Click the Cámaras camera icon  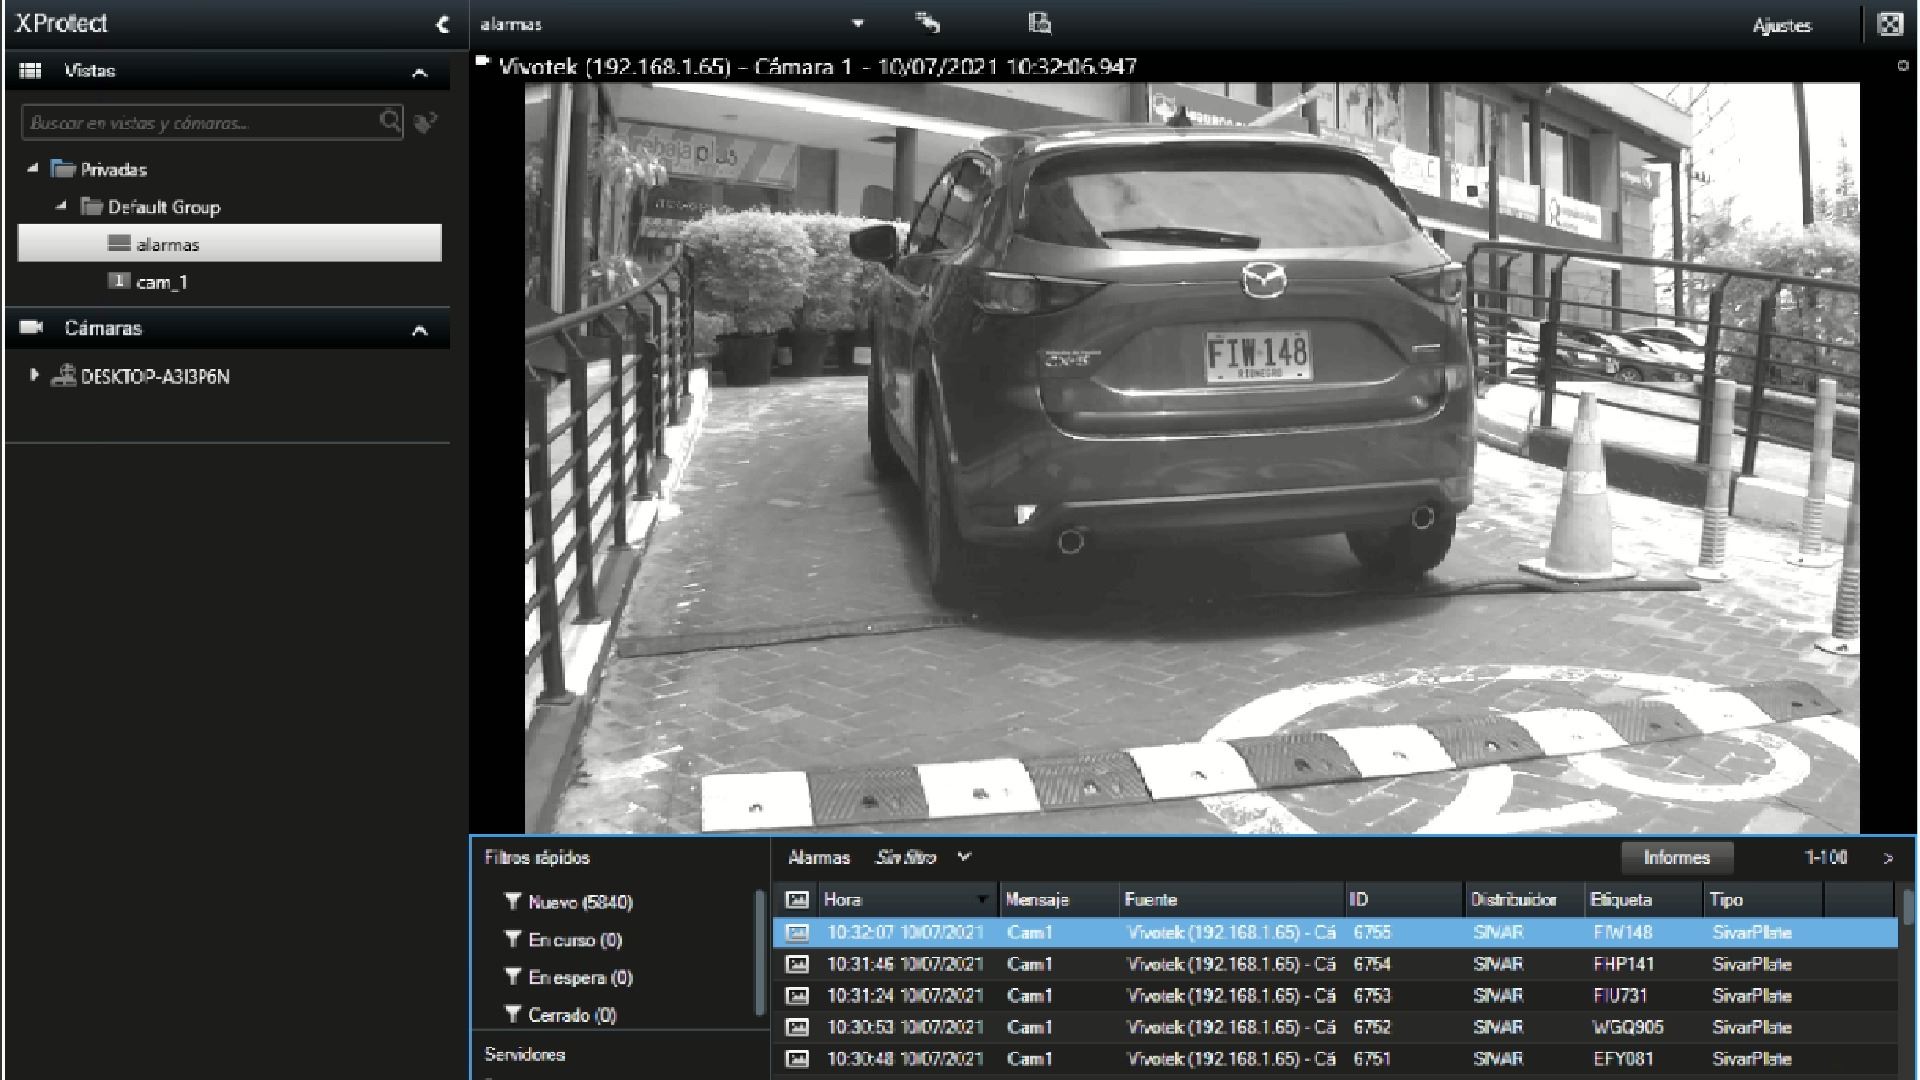click(x=31, y=327)
